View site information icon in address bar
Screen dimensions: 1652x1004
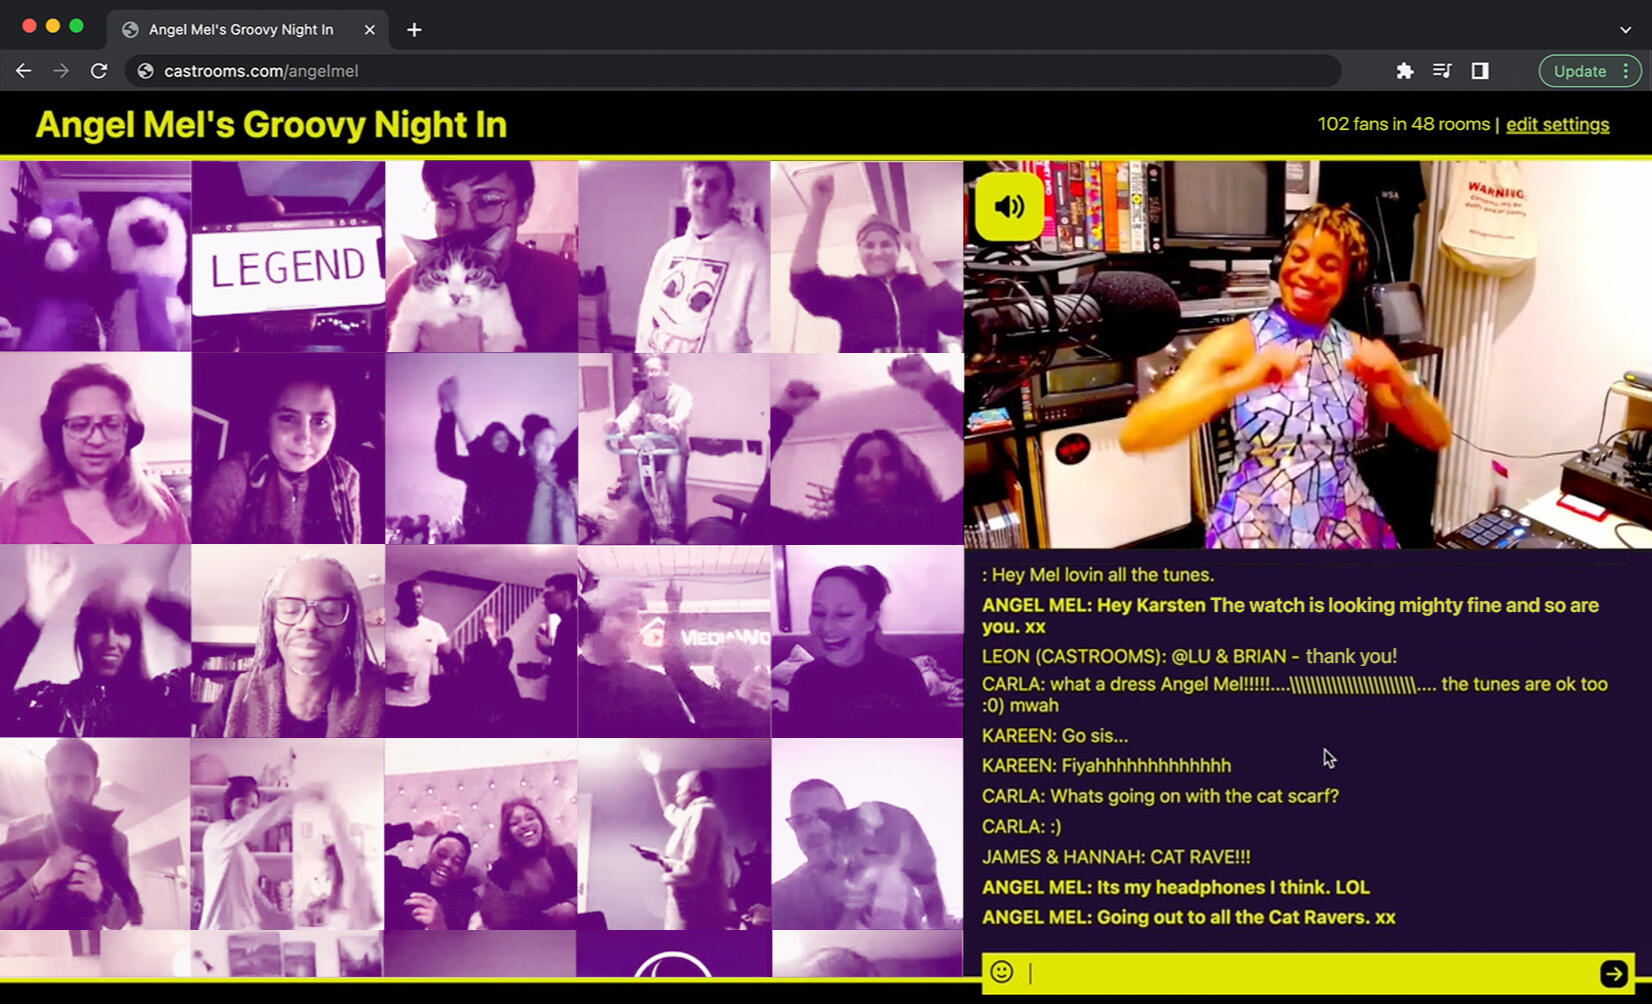[x=146, y=71]
